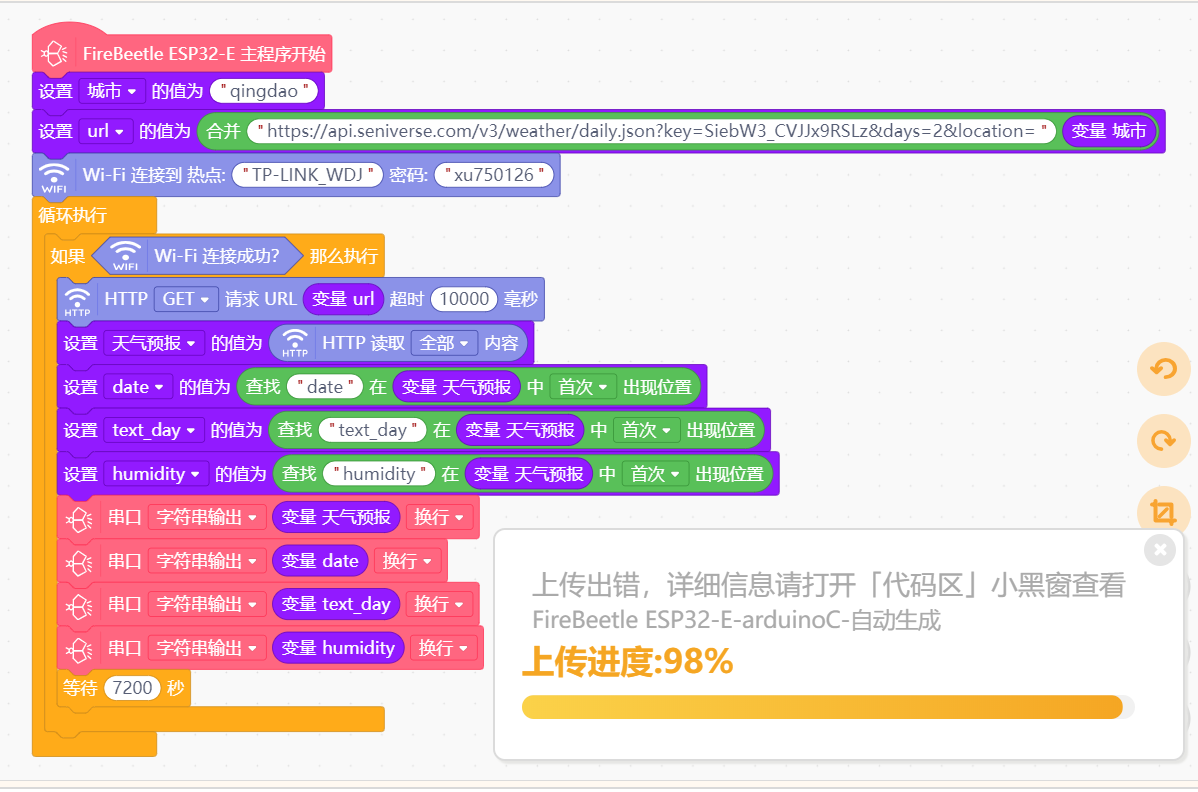Click the xu750126 password field
Screen dimensions: 1198x792
coord(494,175)
